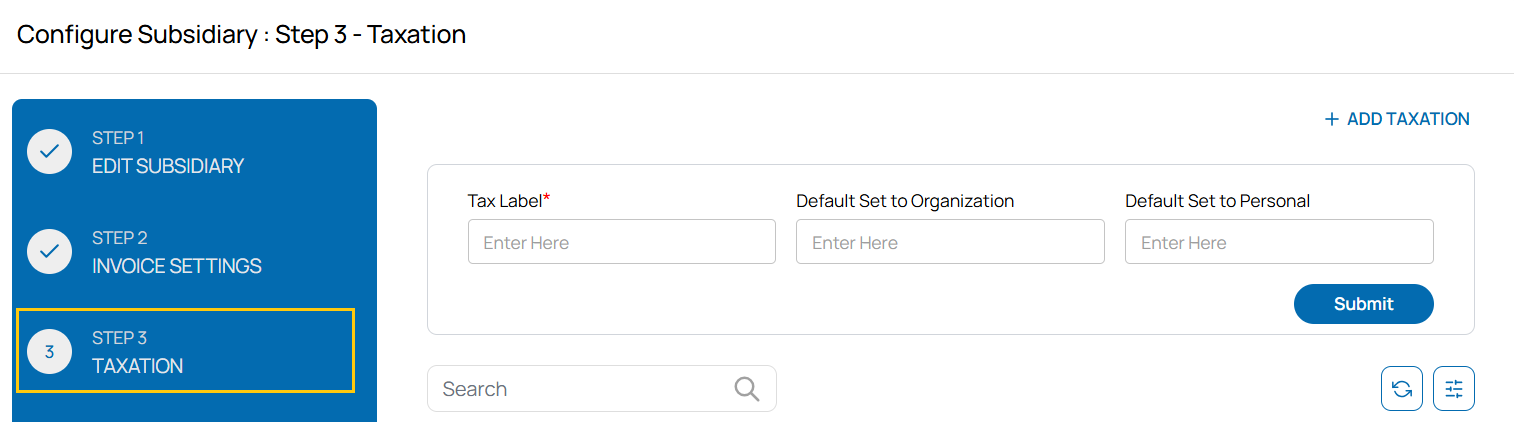
Task: Click inside the Search text box
Action: [x=580, y=389]
